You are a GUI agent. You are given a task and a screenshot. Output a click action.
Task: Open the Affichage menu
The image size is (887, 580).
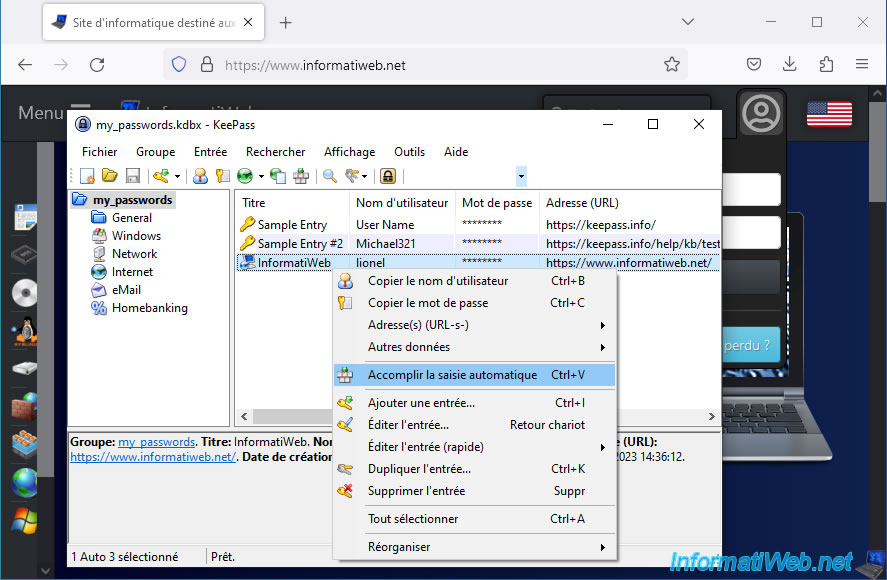(x=350, y=152)
